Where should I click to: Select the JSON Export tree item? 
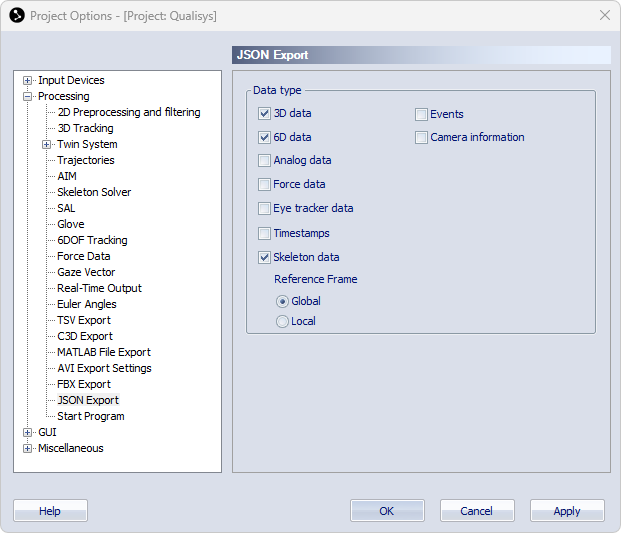[88, 400]
